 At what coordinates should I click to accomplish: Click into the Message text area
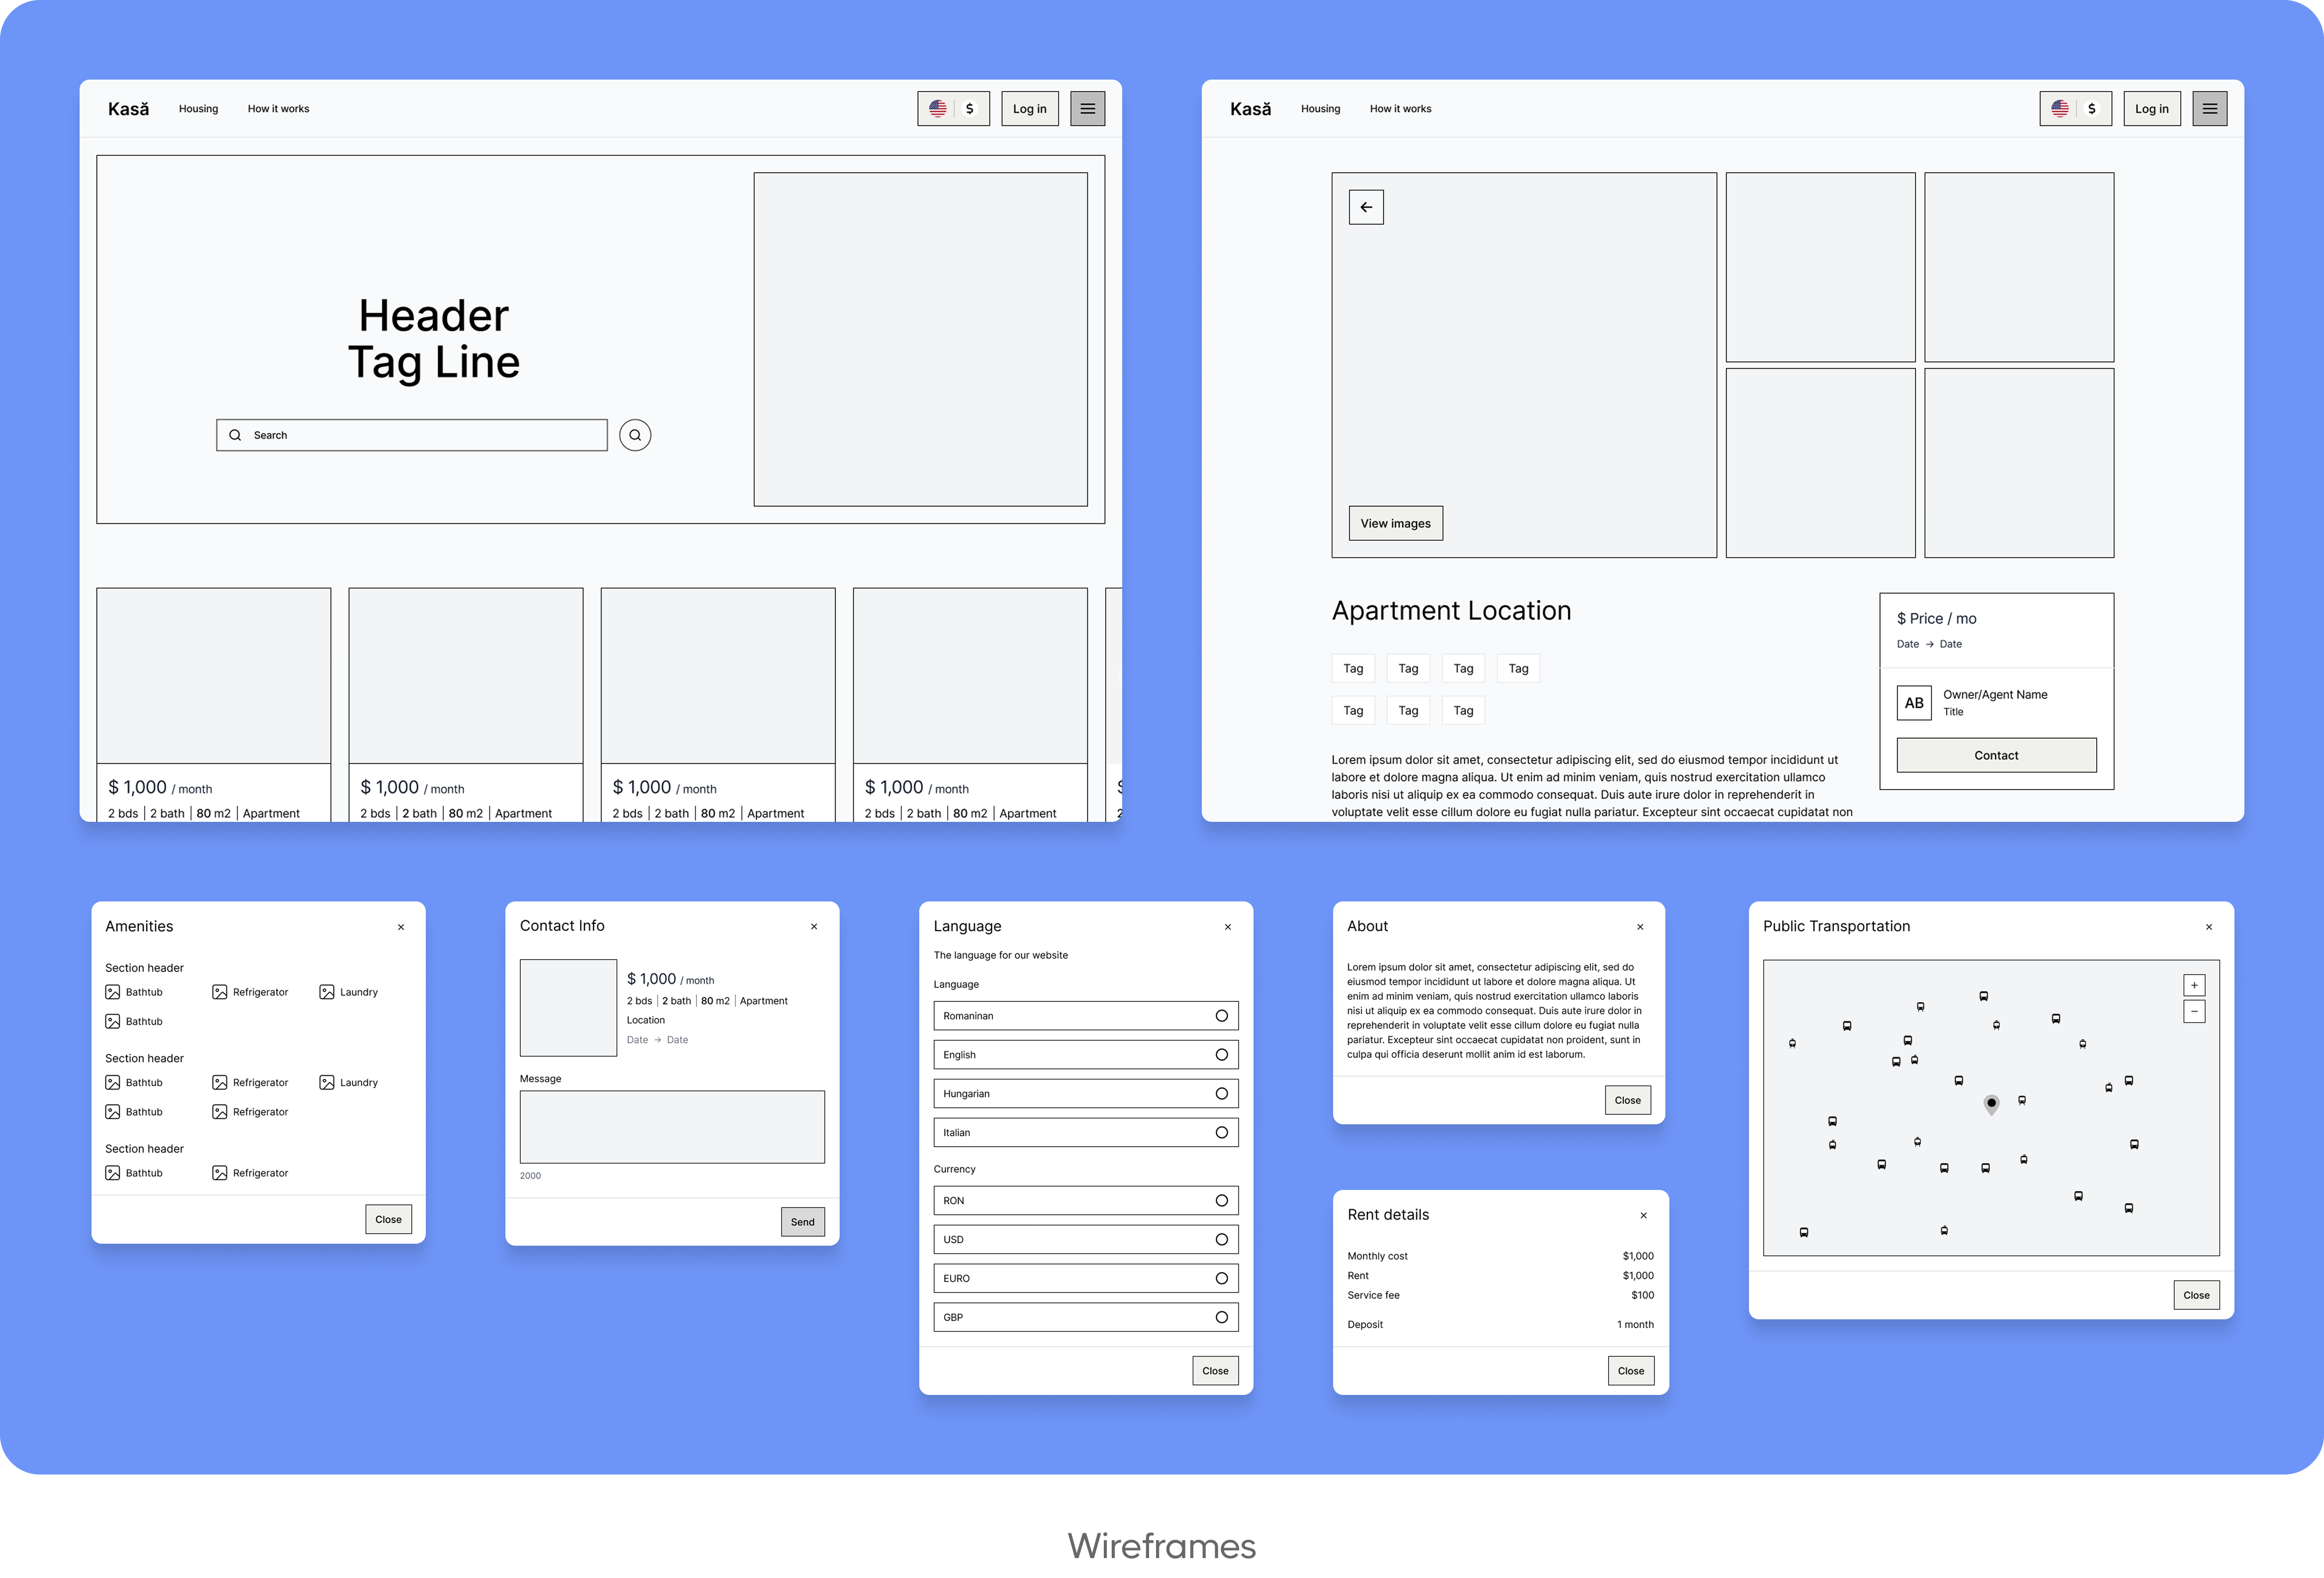pyautogui.click(x=672, y=1127)
